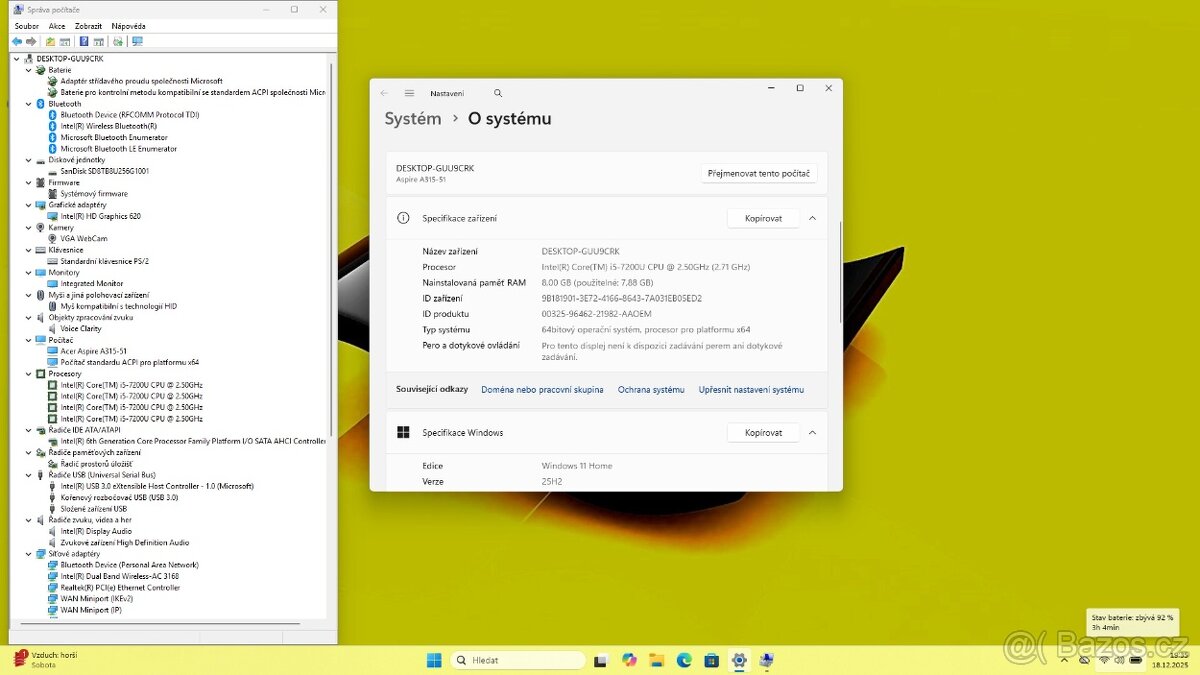Click Kopírovat under Specifikace Windows
Screen dimensions: 1200x675
pyautogui.click(x=763, y=432)
